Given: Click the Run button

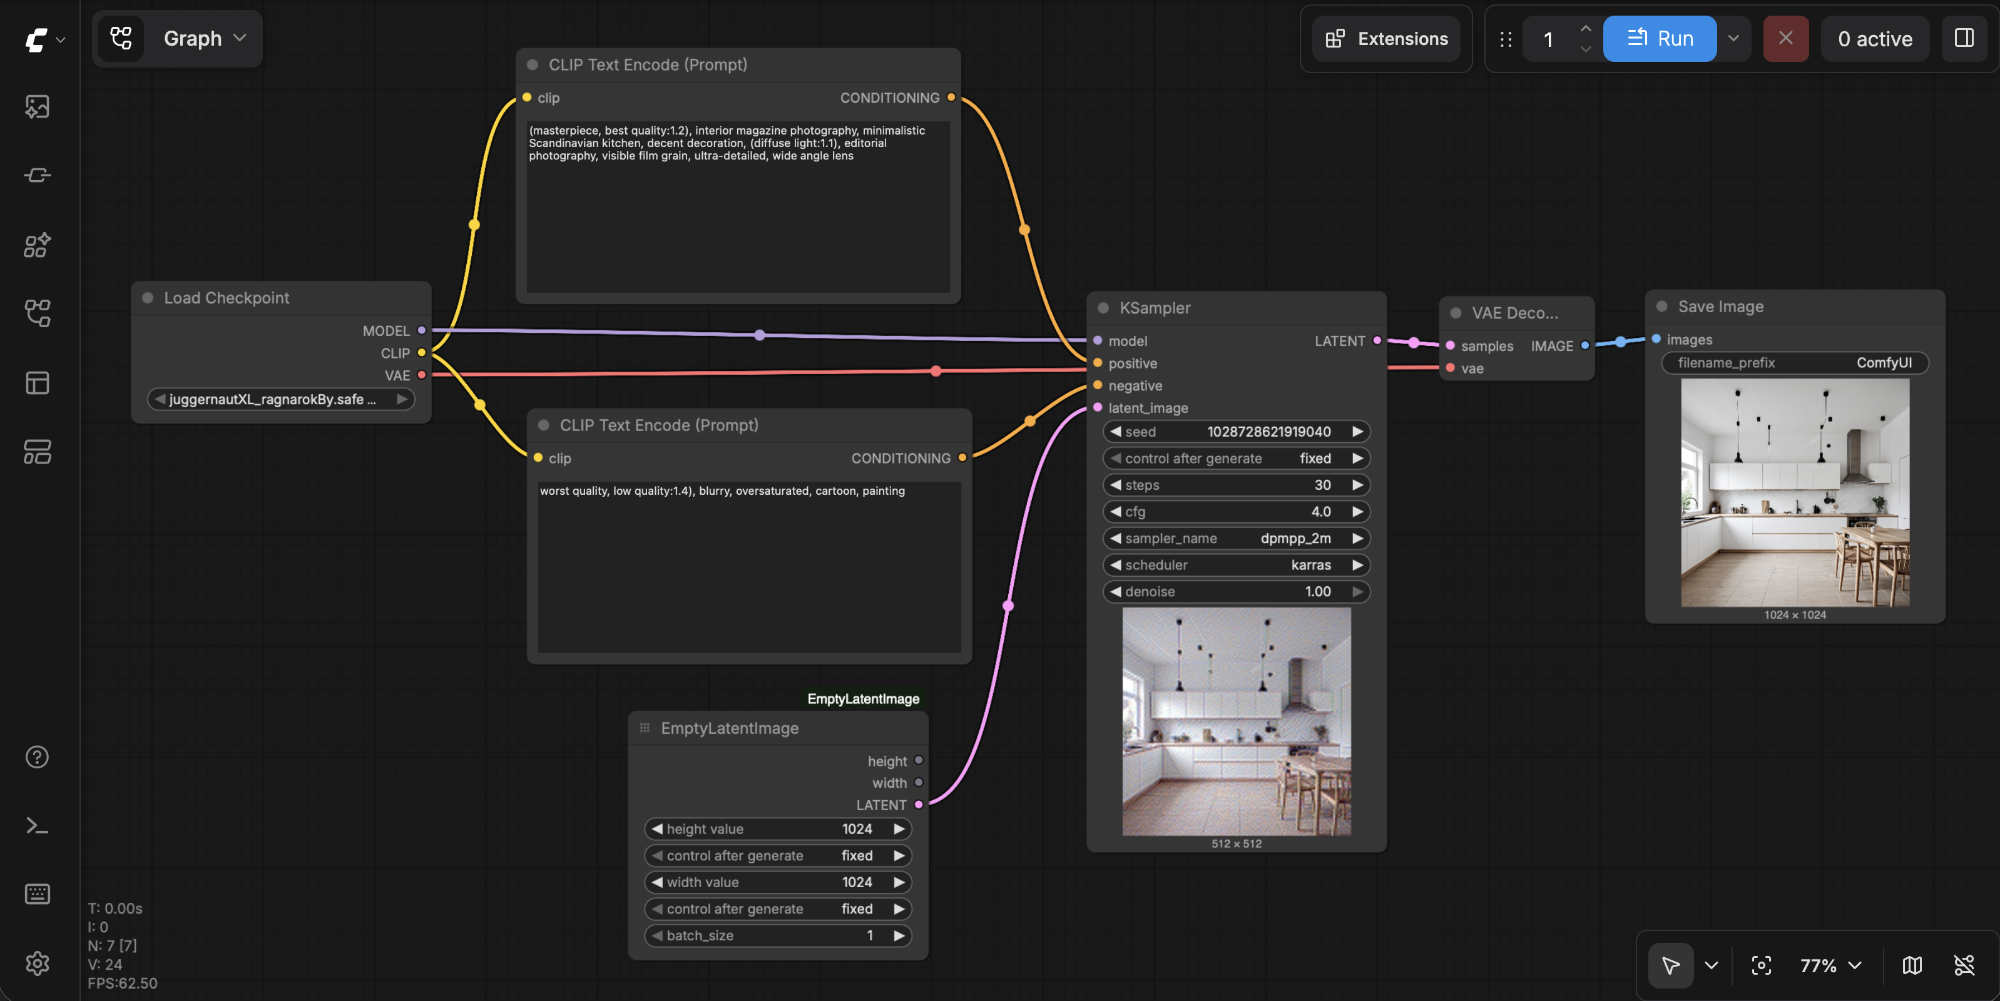Looking at the screenshot, I should coord(1659,38).
